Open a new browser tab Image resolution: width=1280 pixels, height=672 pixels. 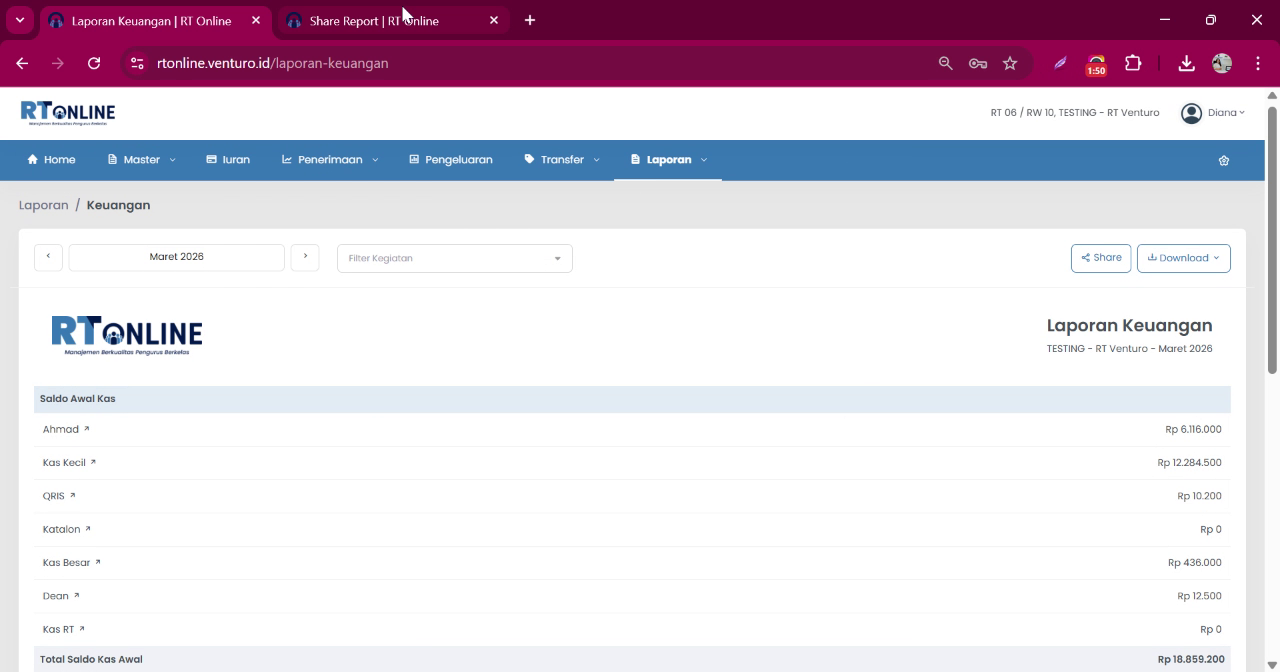pos(530,20)
